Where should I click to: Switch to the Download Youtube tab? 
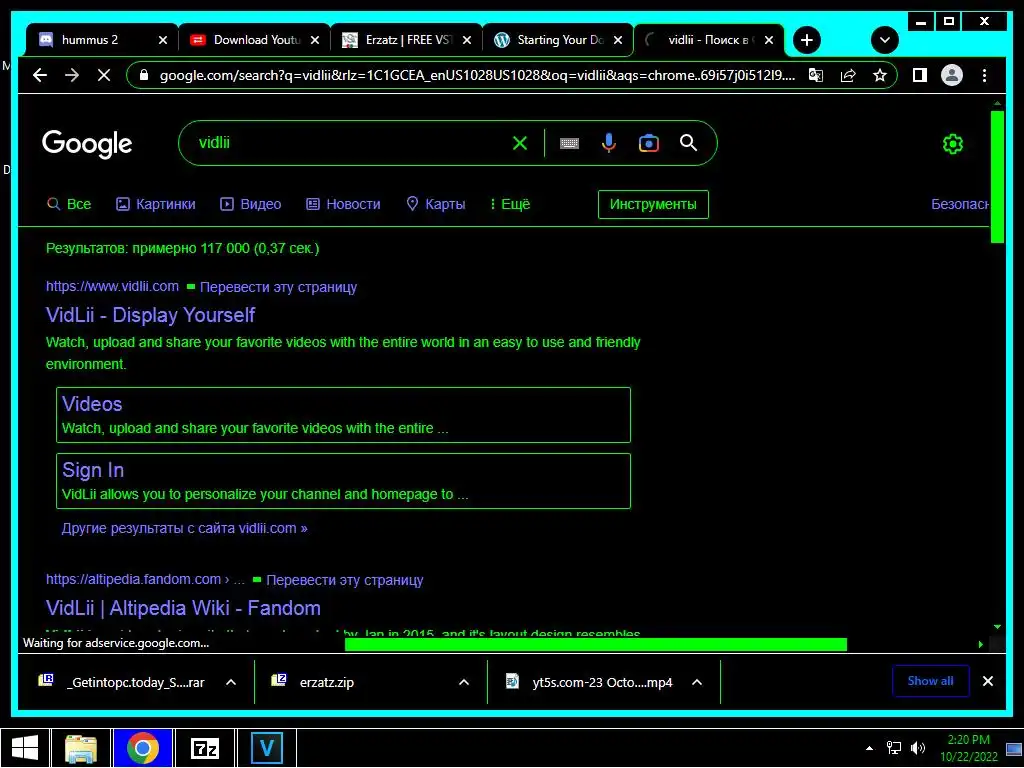pos(256,40)
